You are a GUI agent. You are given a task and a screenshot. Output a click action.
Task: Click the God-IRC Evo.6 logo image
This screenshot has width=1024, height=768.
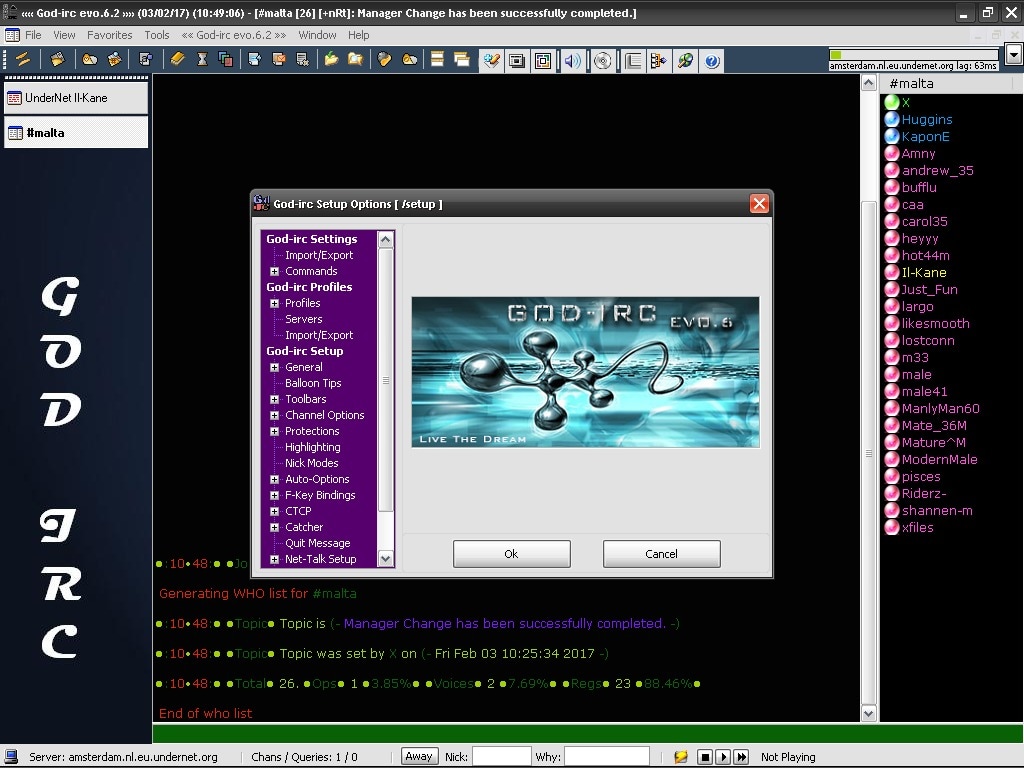coord(585,372)
